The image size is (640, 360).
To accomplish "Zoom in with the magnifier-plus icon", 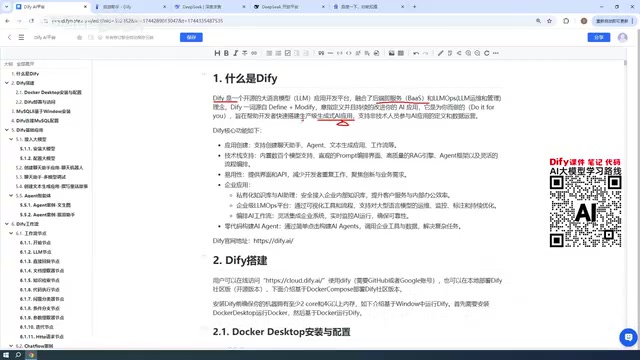I will point(468,53).
